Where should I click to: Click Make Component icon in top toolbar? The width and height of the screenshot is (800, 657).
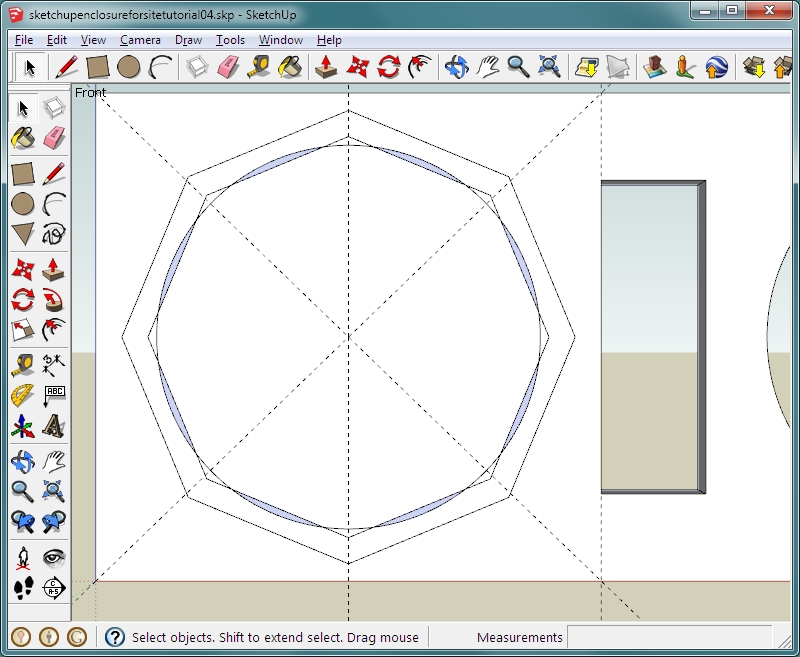click(x=197, y=67)
